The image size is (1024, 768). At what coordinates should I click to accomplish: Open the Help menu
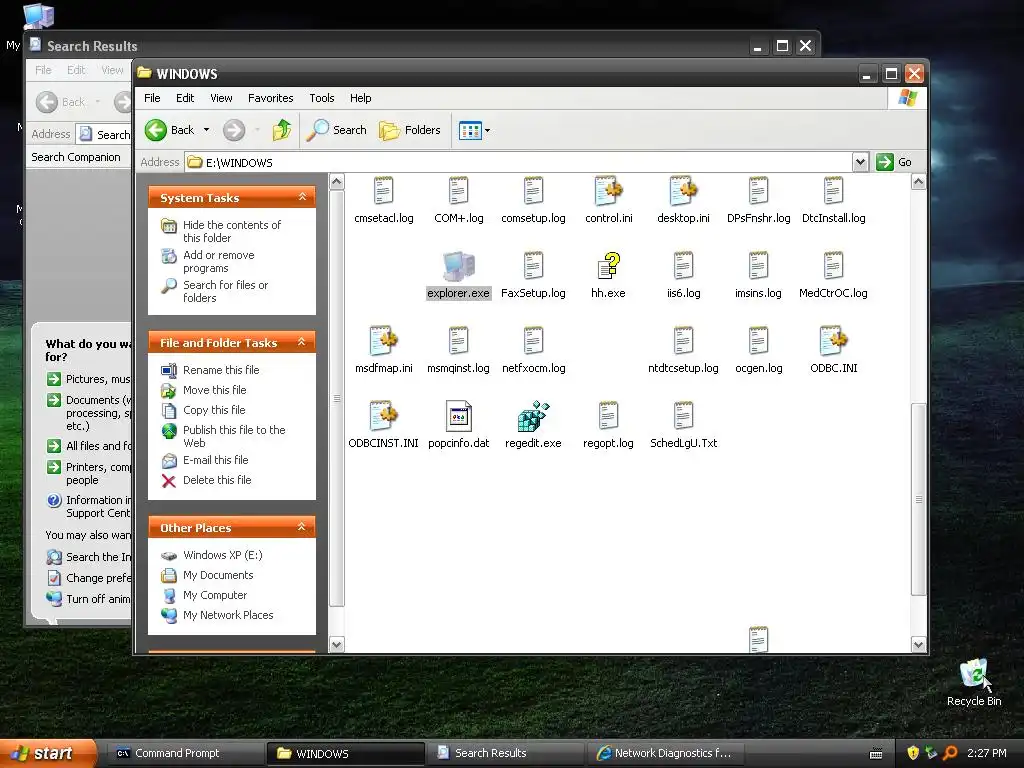pyautogui.click(x=360, y=98)
